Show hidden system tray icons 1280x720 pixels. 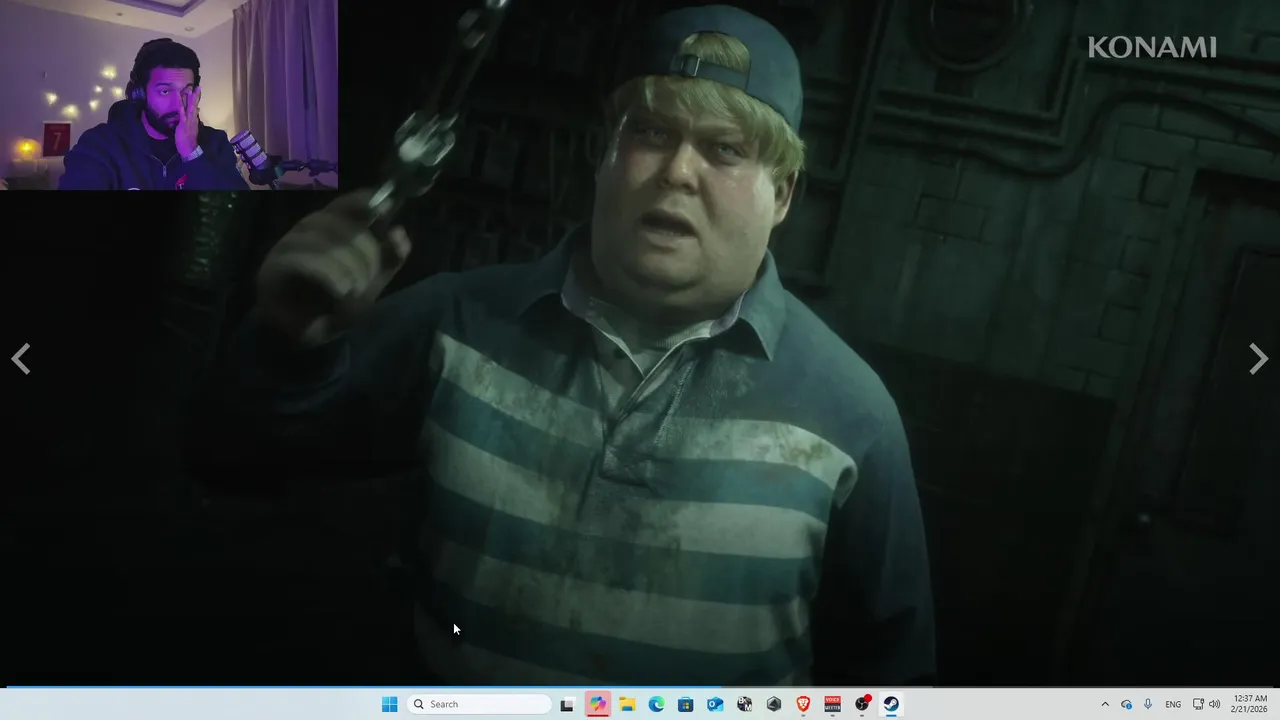tap(1105, 704)
